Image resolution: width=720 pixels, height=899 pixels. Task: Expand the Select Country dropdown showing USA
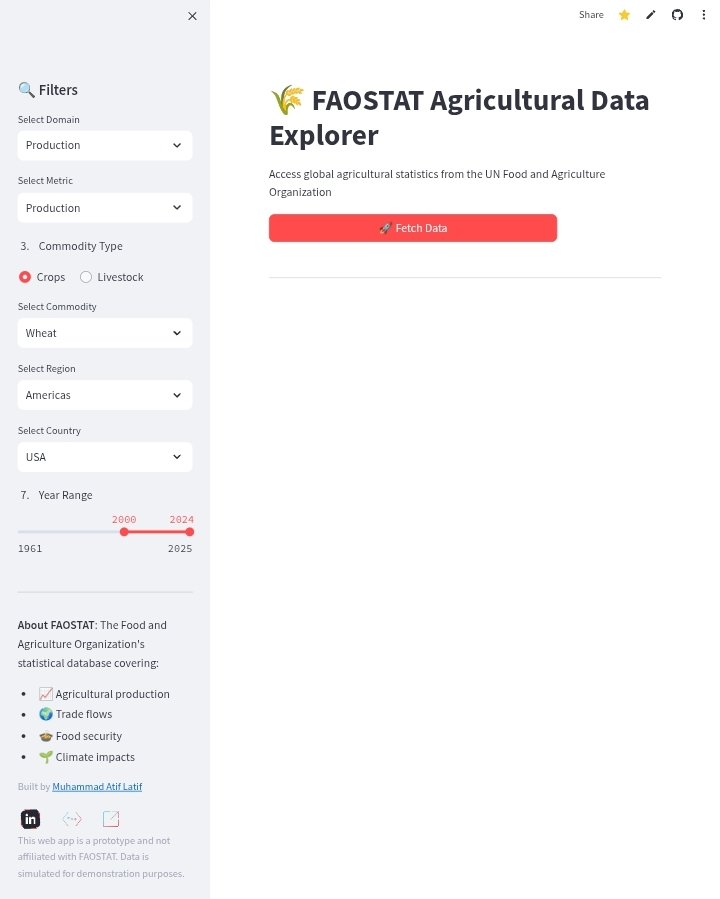coord(105,457)
